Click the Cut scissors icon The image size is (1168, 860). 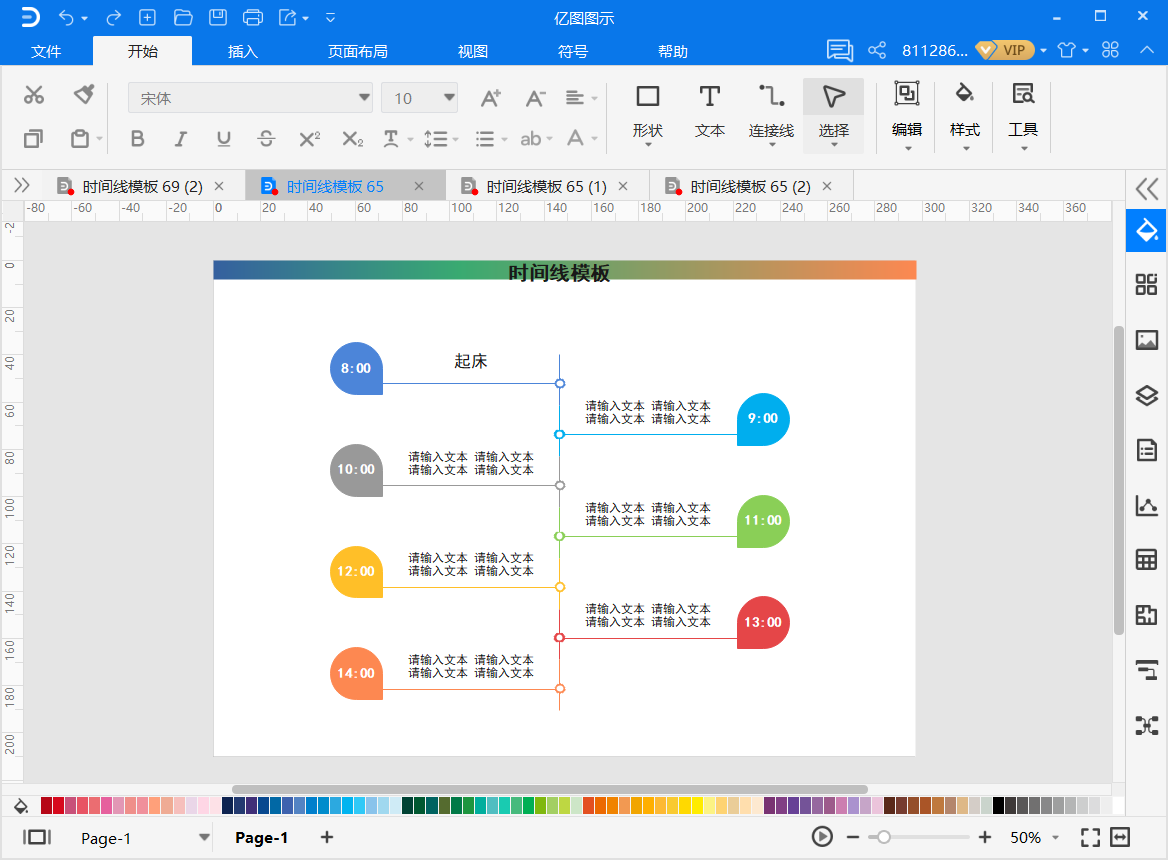[34, 95]
